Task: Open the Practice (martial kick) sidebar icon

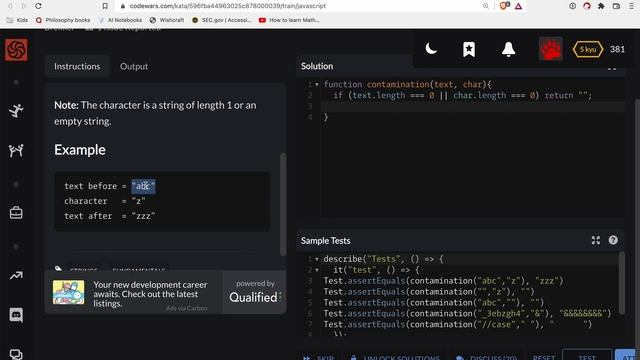Action: tap(16, 111)
